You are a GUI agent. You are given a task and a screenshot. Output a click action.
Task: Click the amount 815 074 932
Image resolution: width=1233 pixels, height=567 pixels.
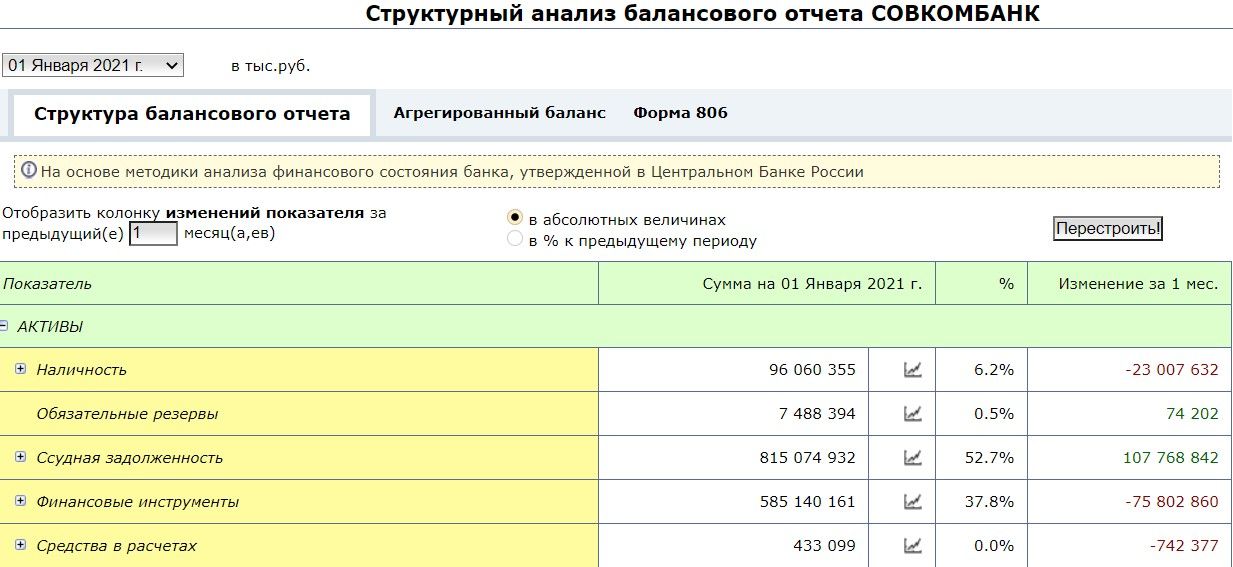click(x=808, y=458)
